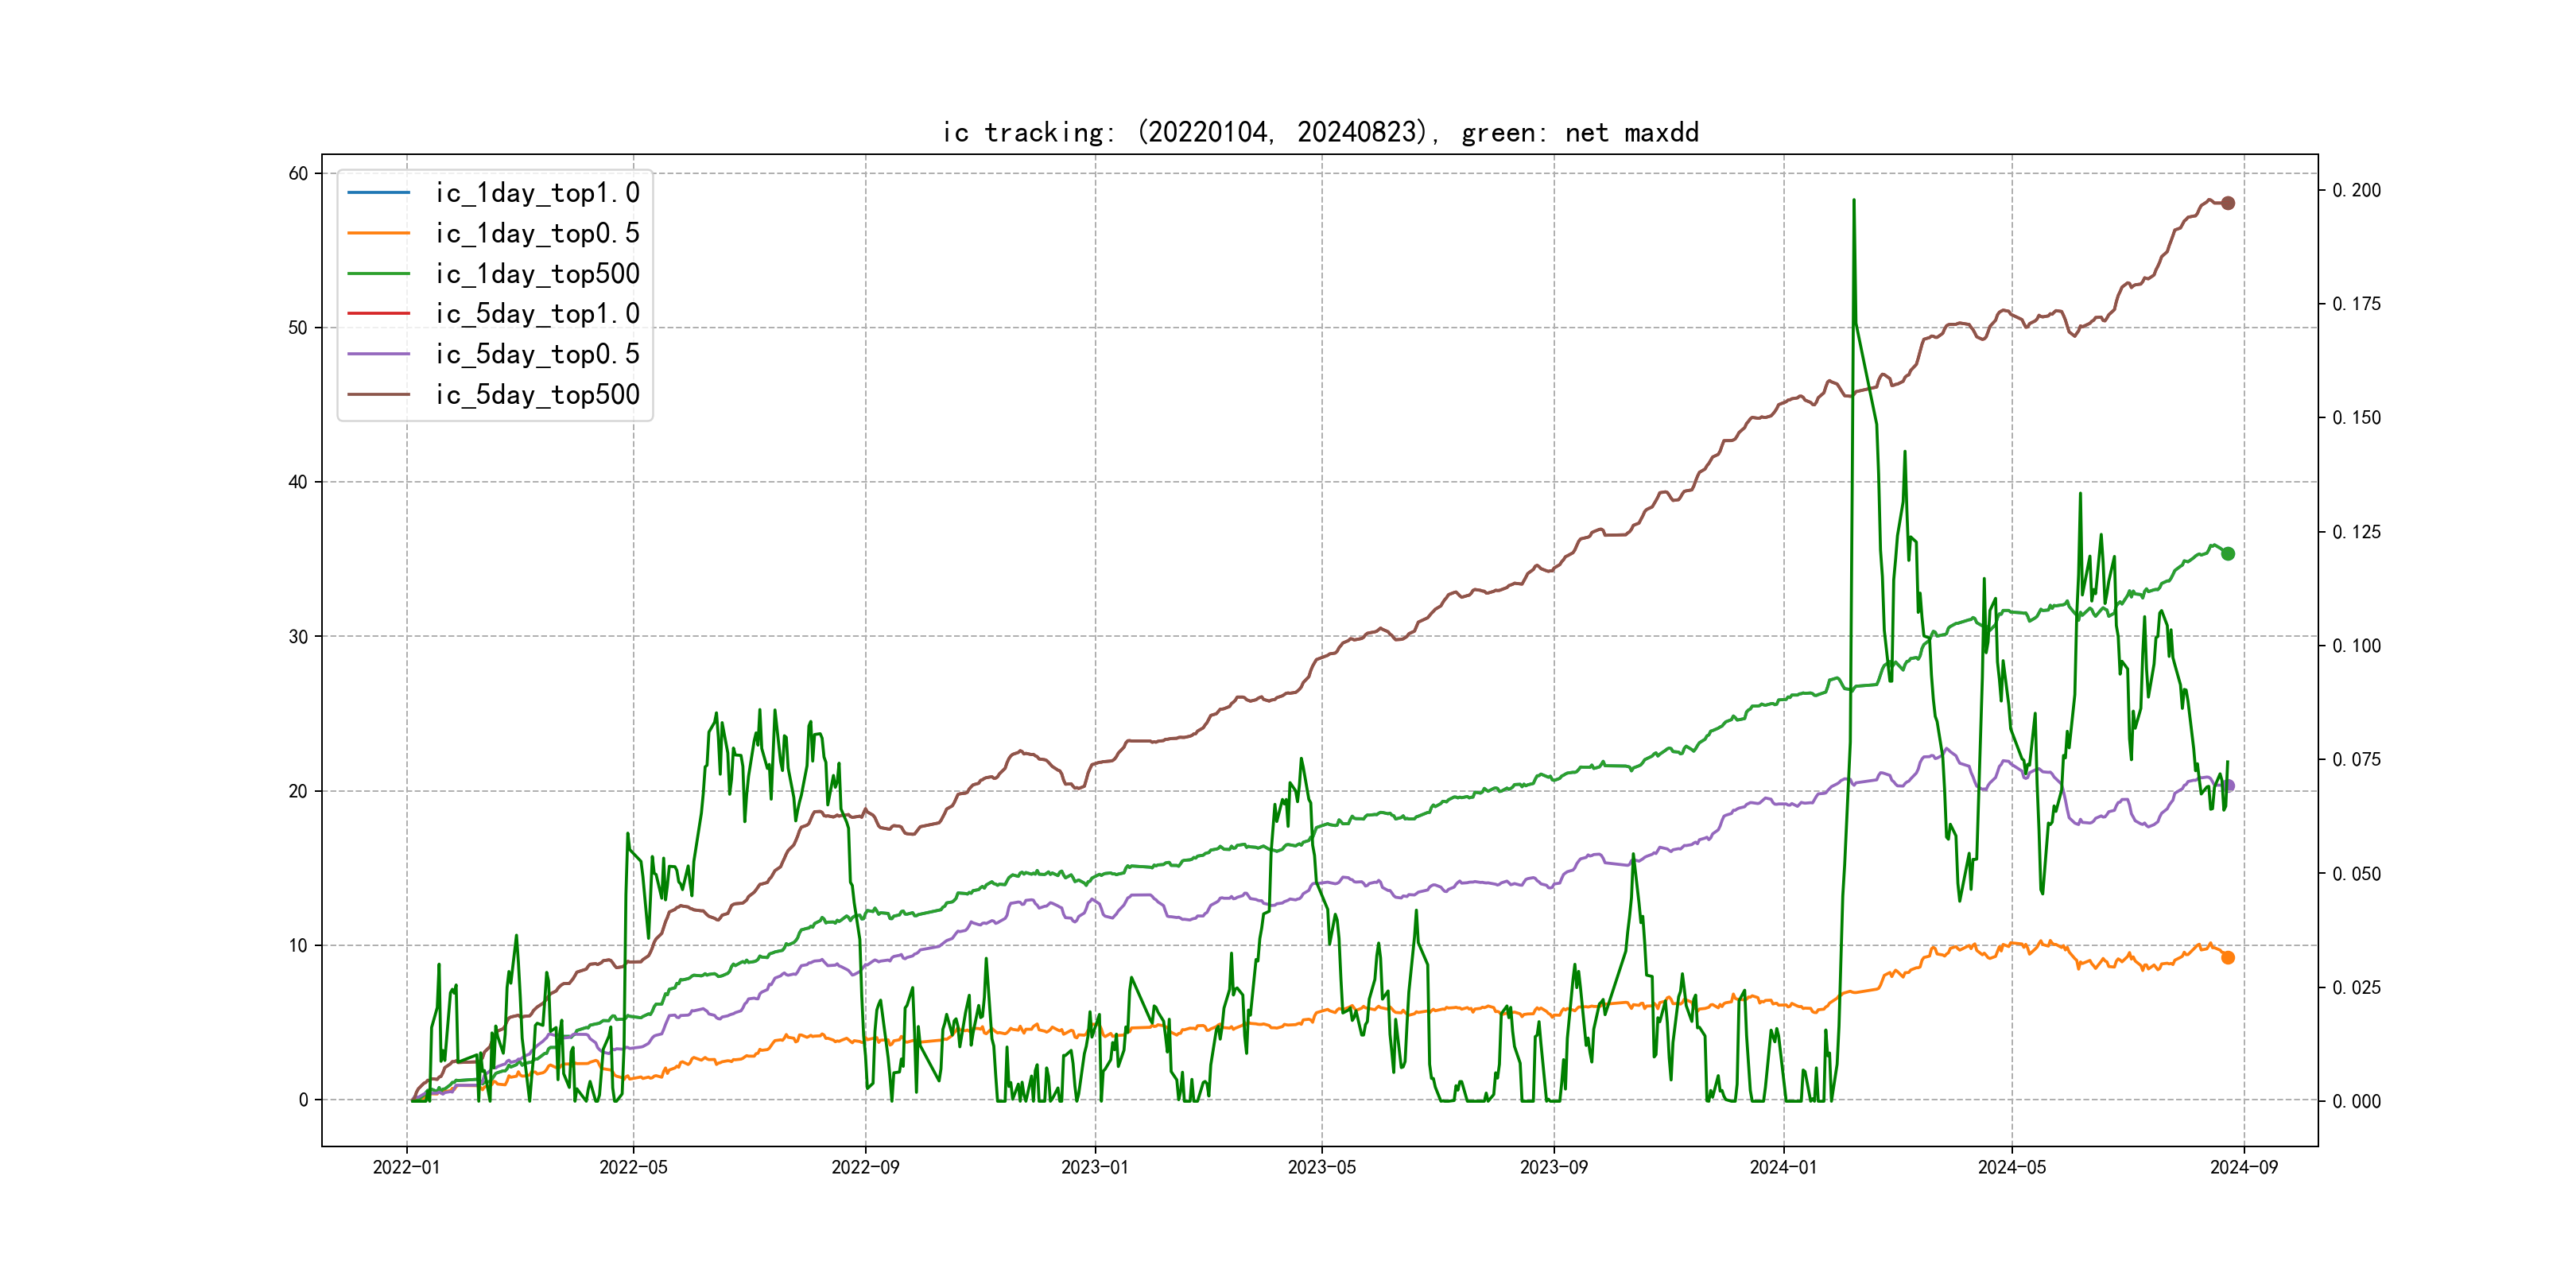Click the left axis tick label 60

[298, 174]
